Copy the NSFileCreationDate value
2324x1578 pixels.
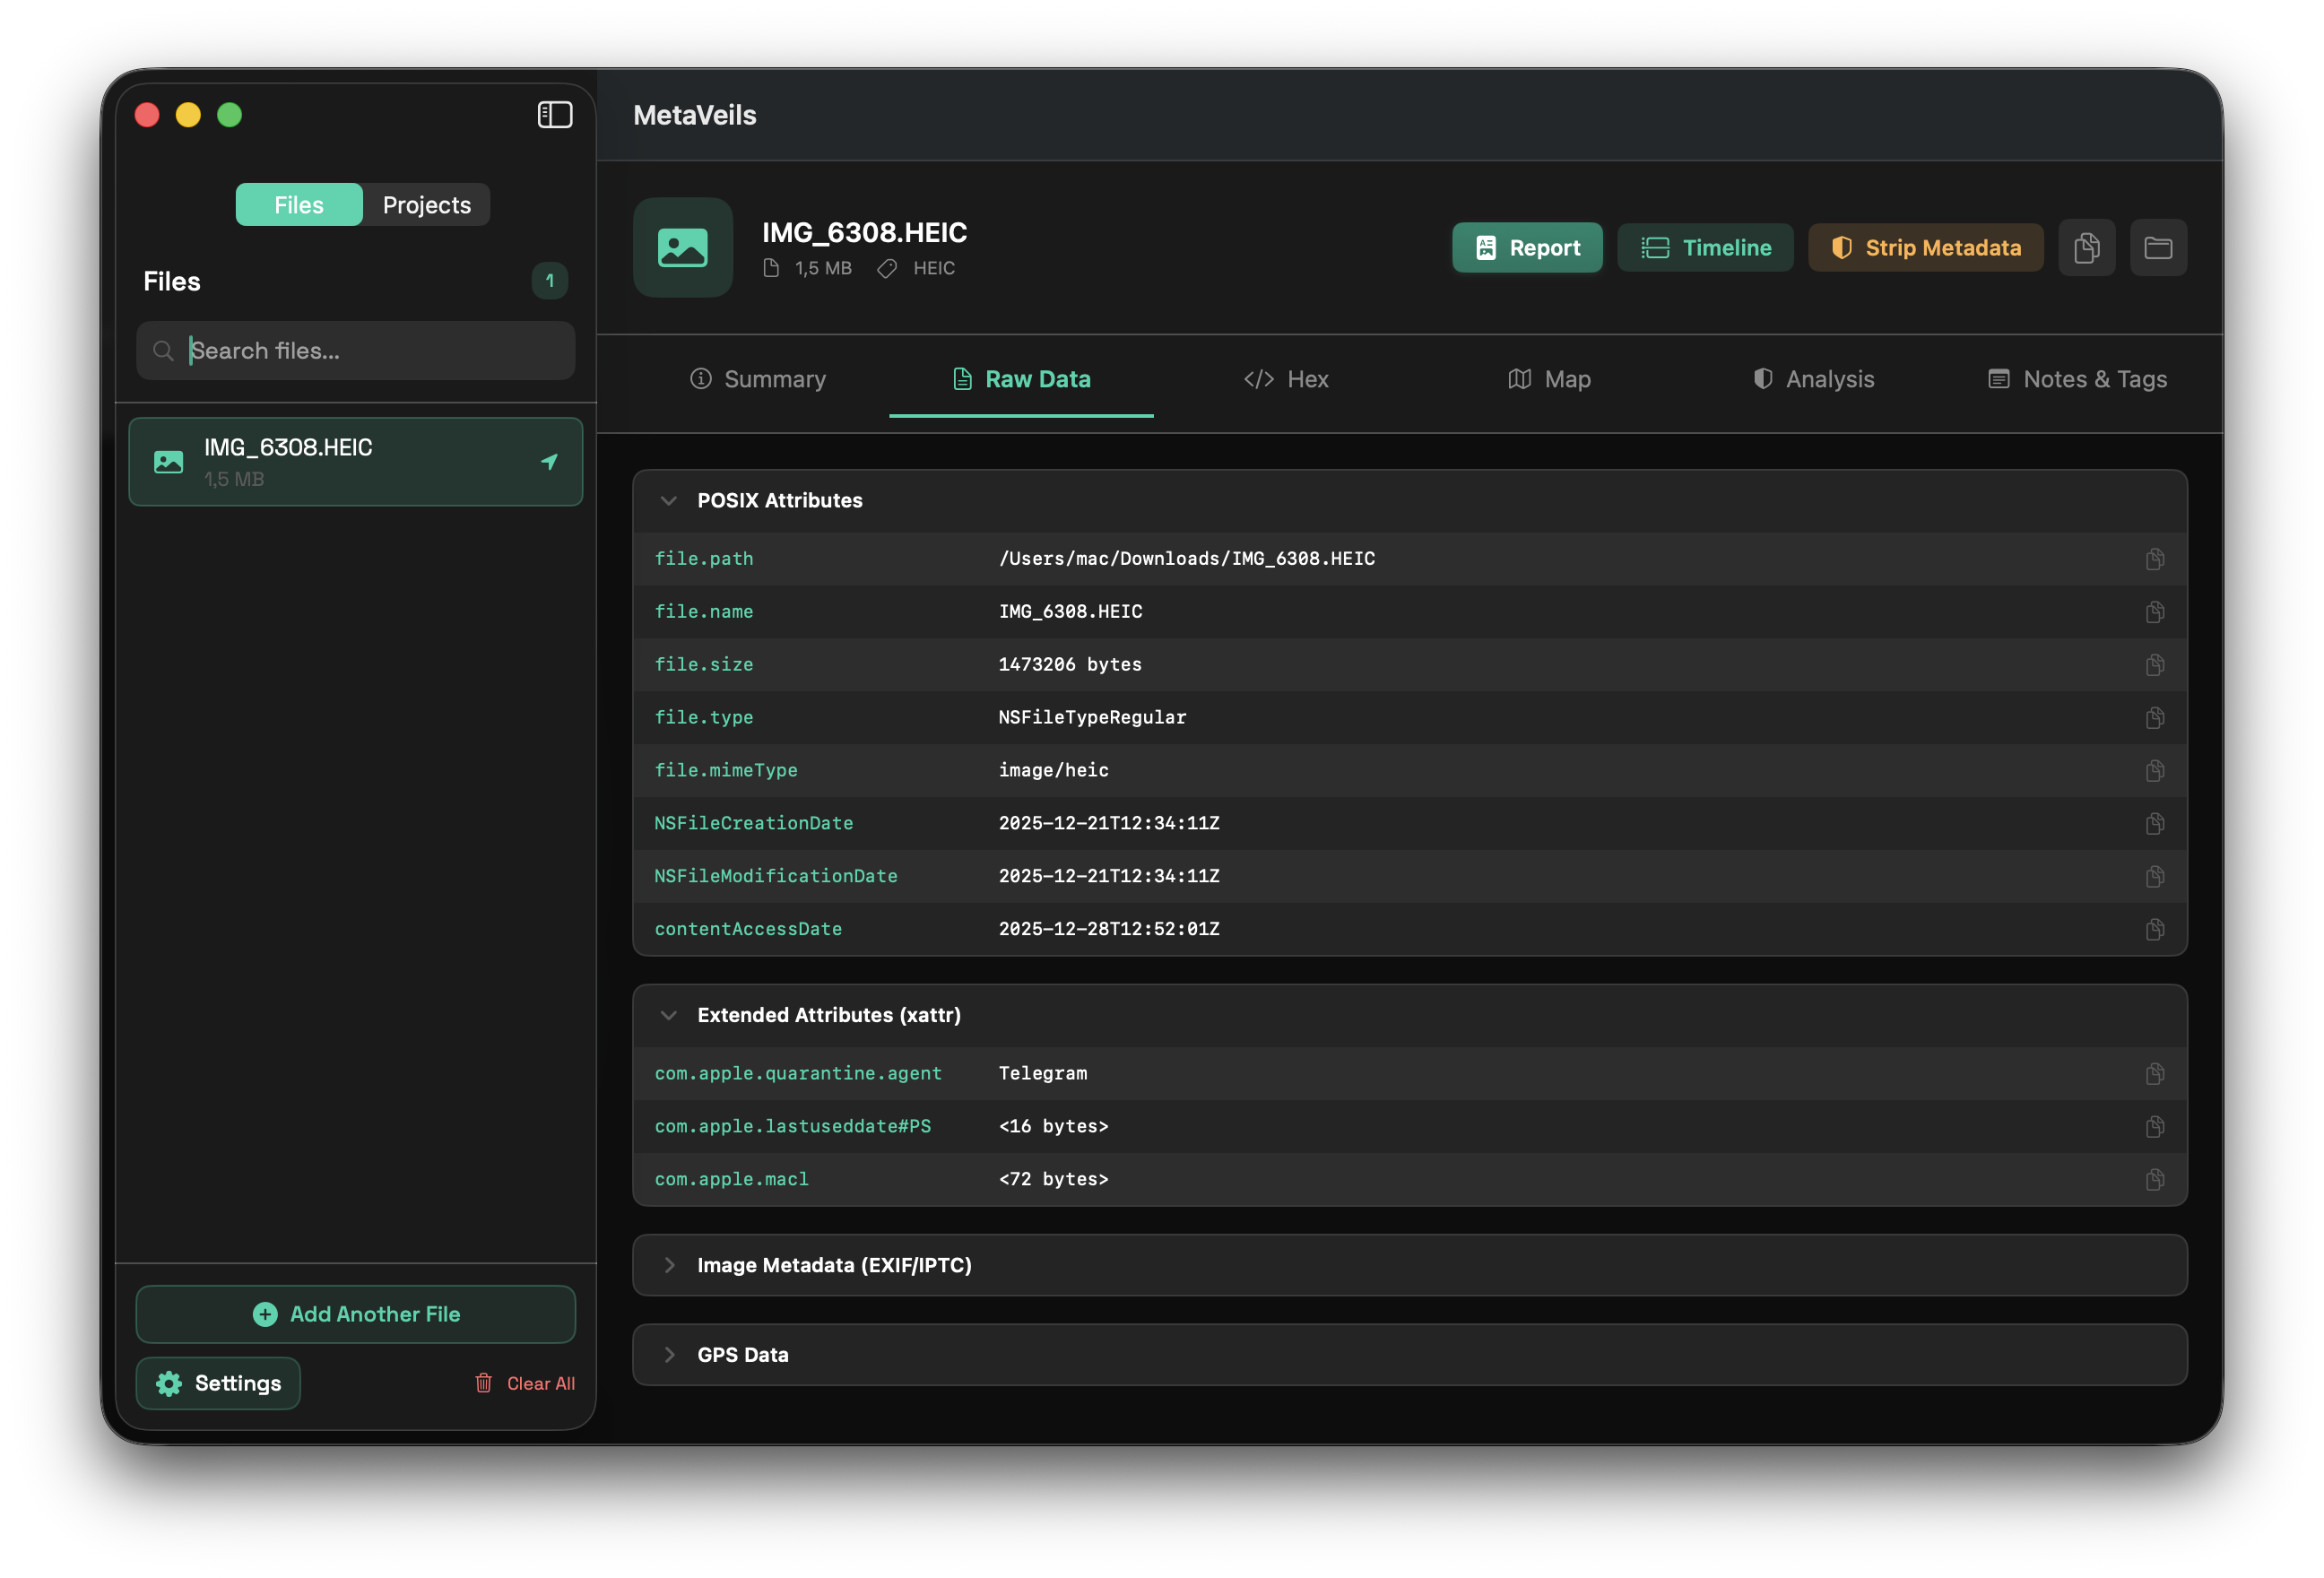2154,823
